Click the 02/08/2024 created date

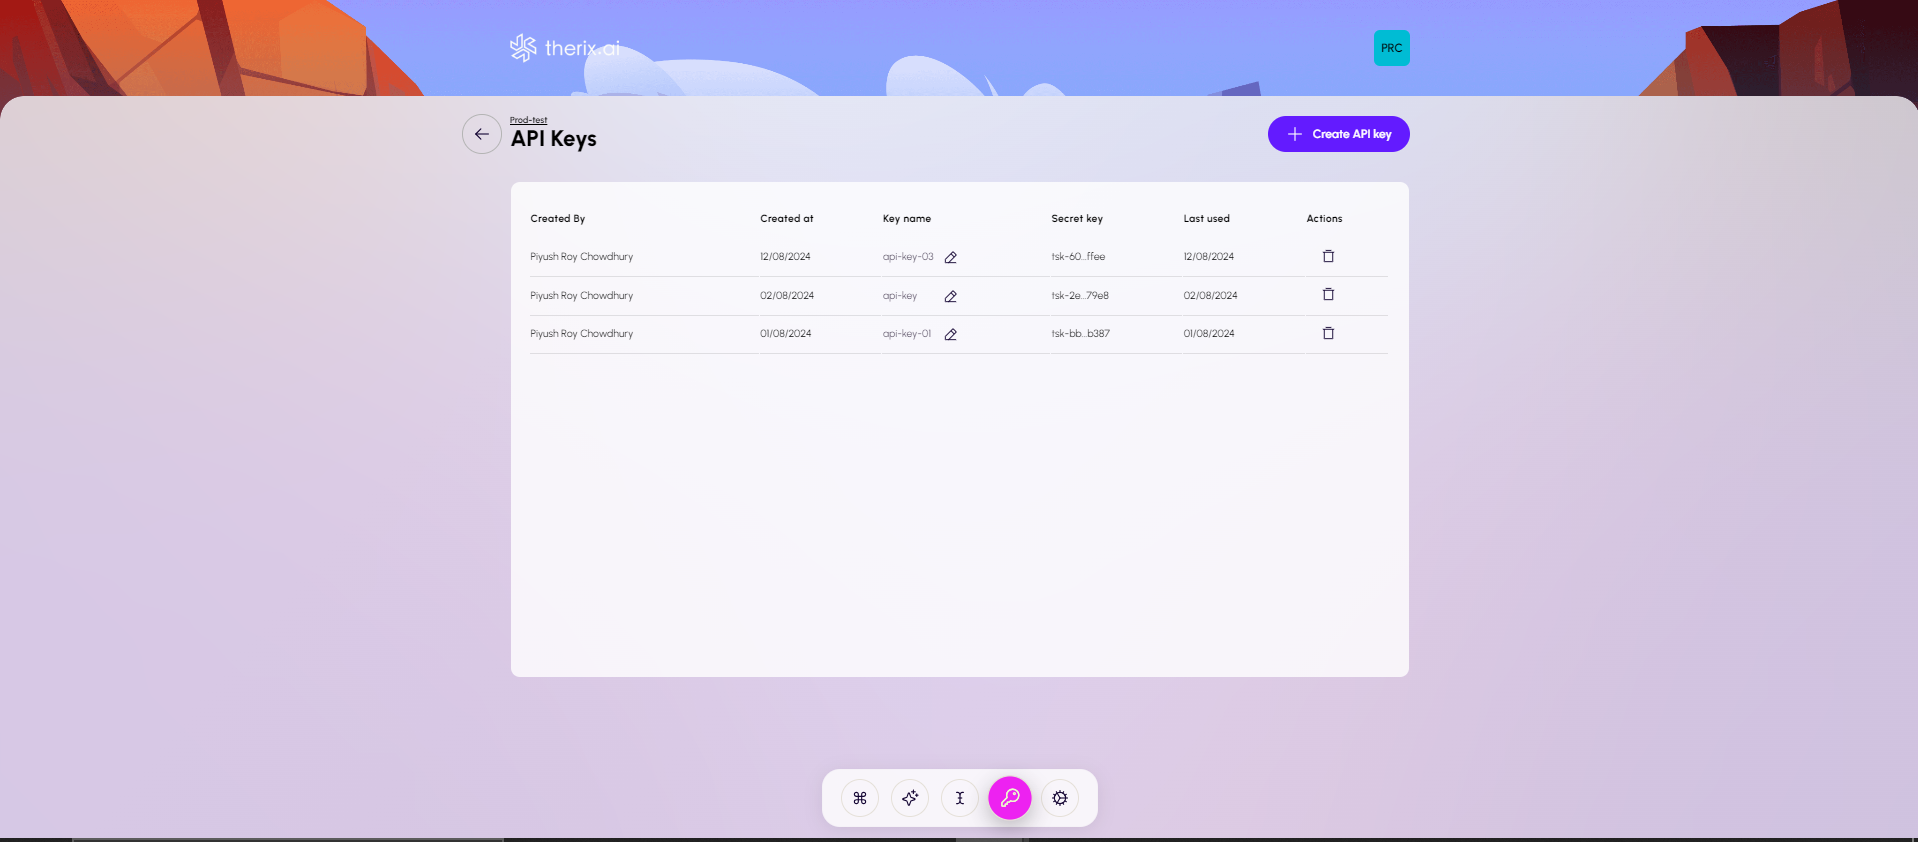[787, 296]
